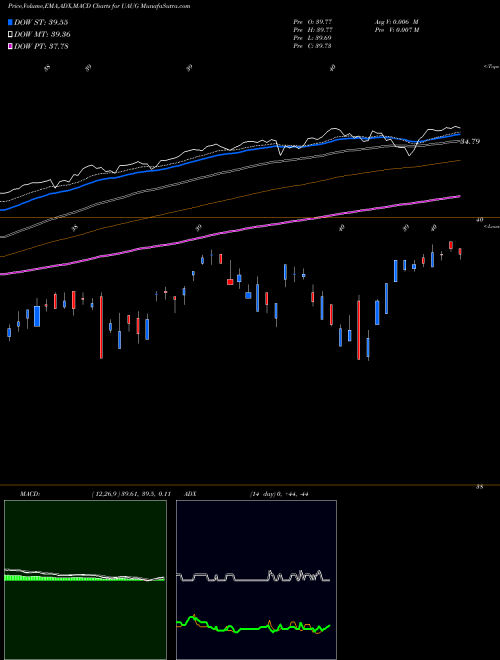The image size is (500, 660).
Task: Click the Pre V: 0.007 M value
Action: [396, 29]
